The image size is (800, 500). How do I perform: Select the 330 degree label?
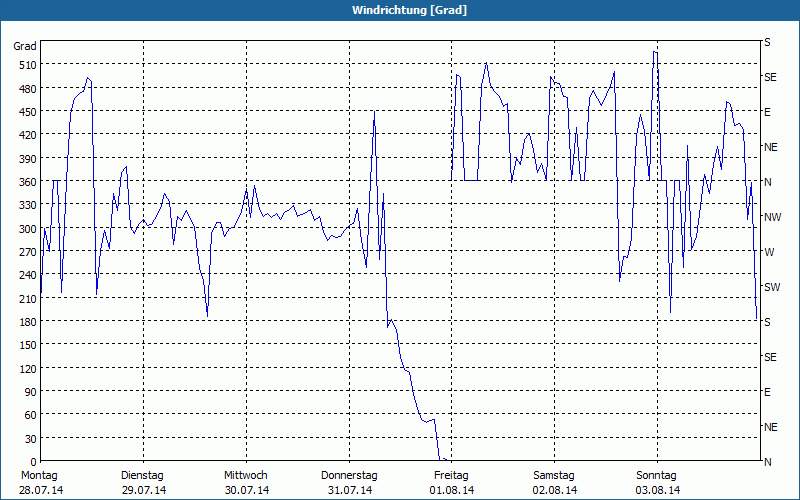28,205
